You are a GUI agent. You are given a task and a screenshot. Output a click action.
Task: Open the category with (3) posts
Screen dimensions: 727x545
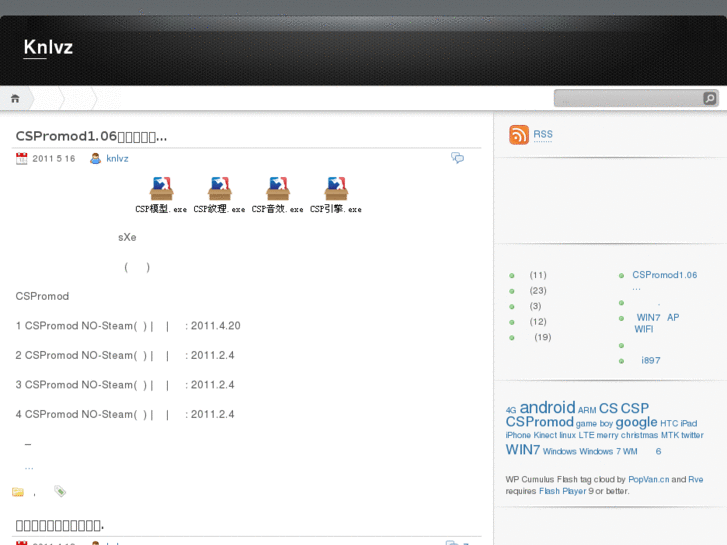point(535,306)
